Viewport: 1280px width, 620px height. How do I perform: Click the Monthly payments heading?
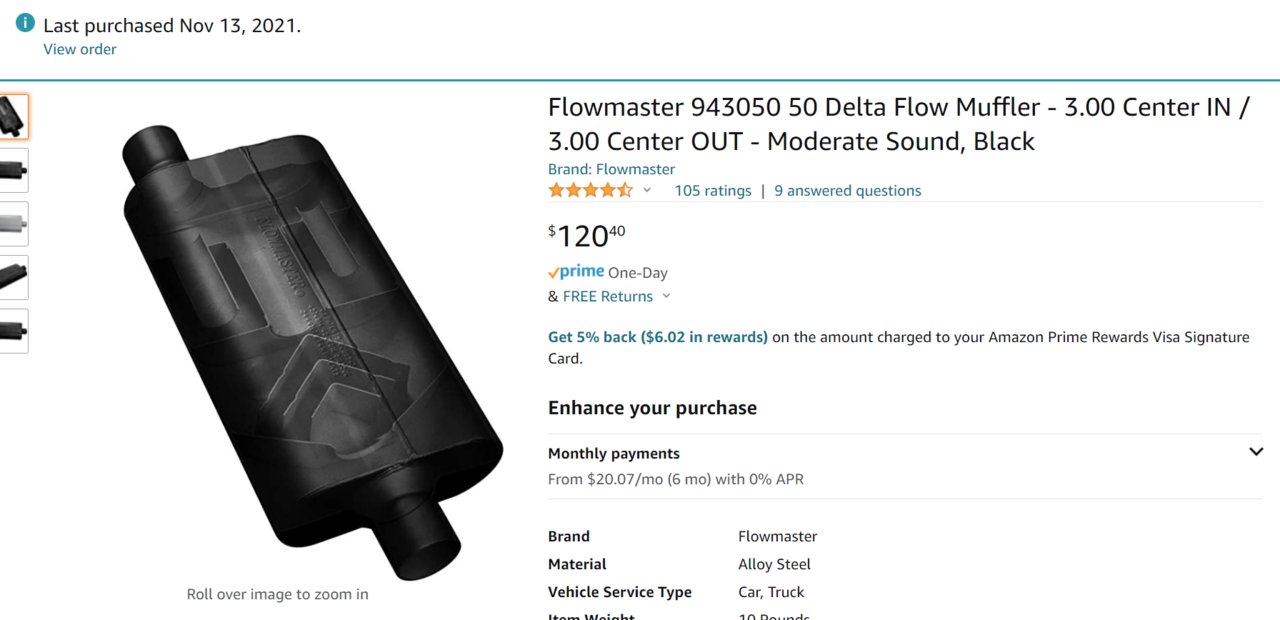614,453
